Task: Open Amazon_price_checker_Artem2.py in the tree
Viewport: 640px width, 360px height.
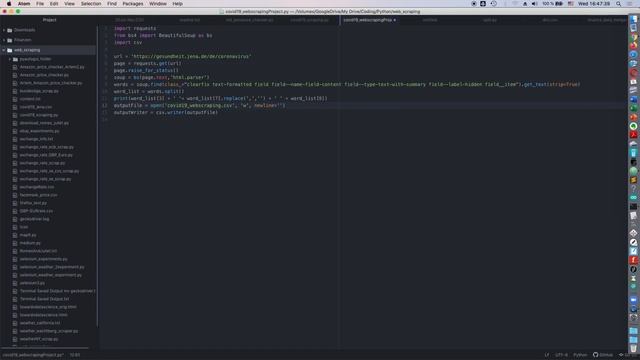Action: (x=52, y=67)
